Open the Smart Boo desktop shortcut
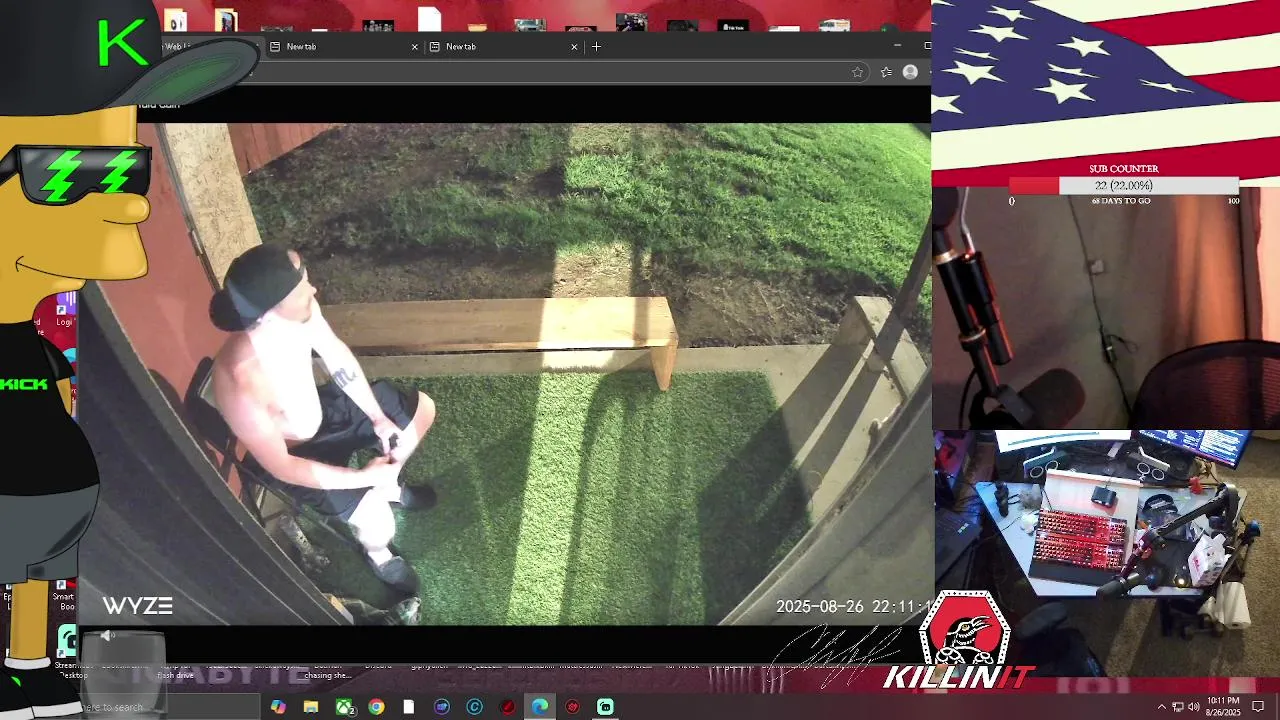The image size is (1280, 720). point(63,595)
